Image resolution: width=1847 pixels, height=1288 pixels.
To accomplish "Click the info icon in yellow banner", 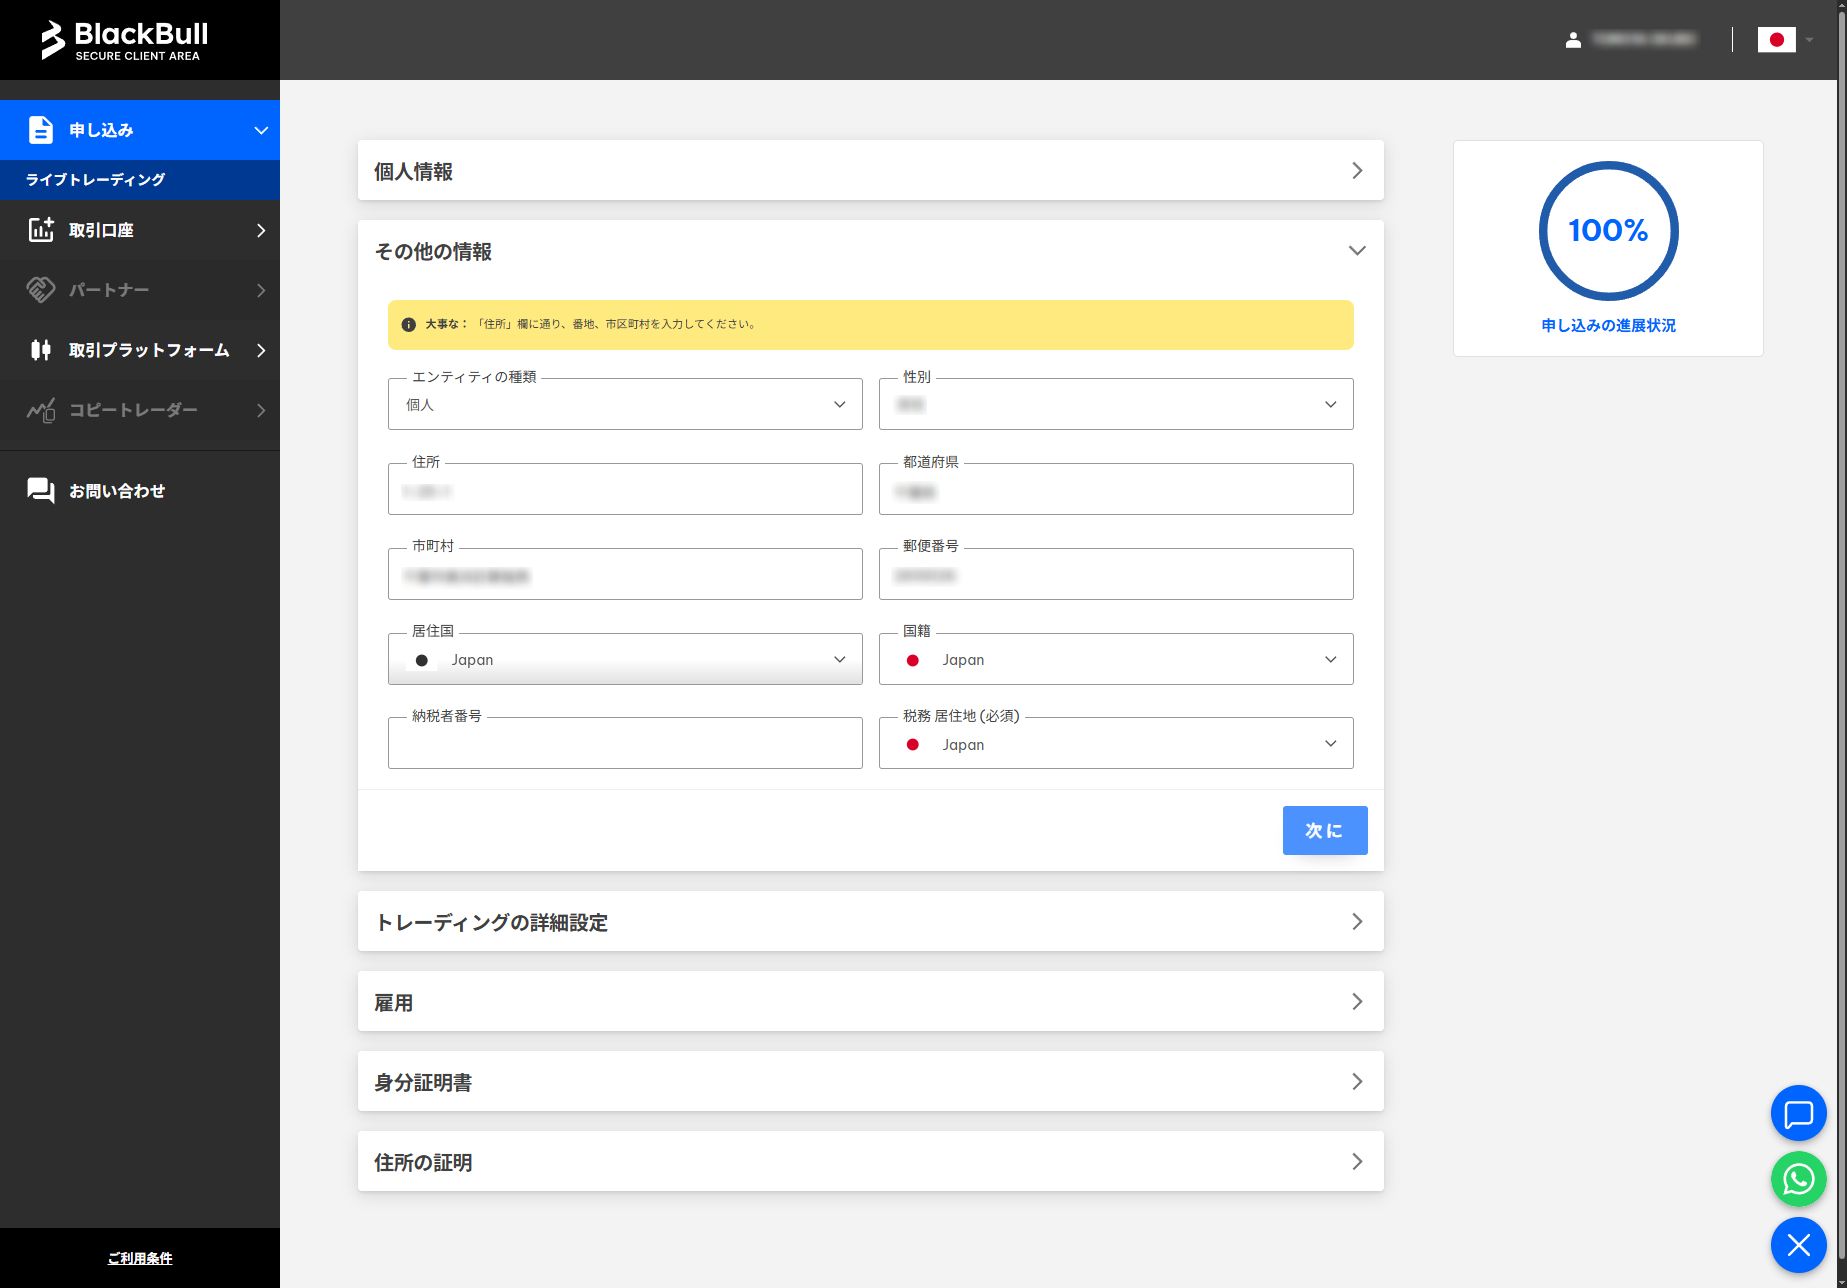I will click(x=407, y=324).
